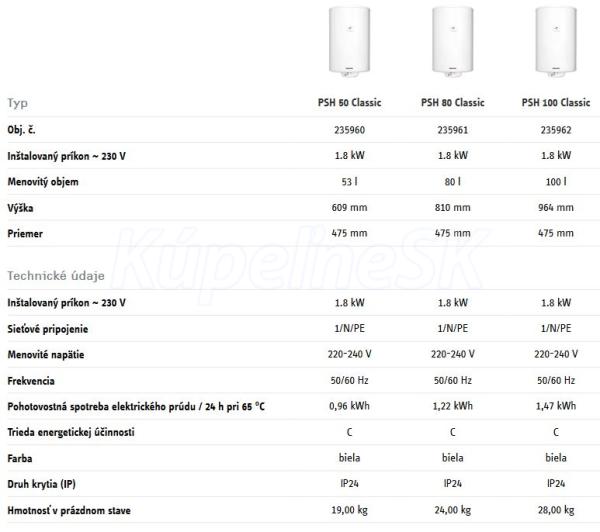Click the PSH 100 Classic water heater image
The height and width of the screenshot is (532, 600).
coord(556,41)
